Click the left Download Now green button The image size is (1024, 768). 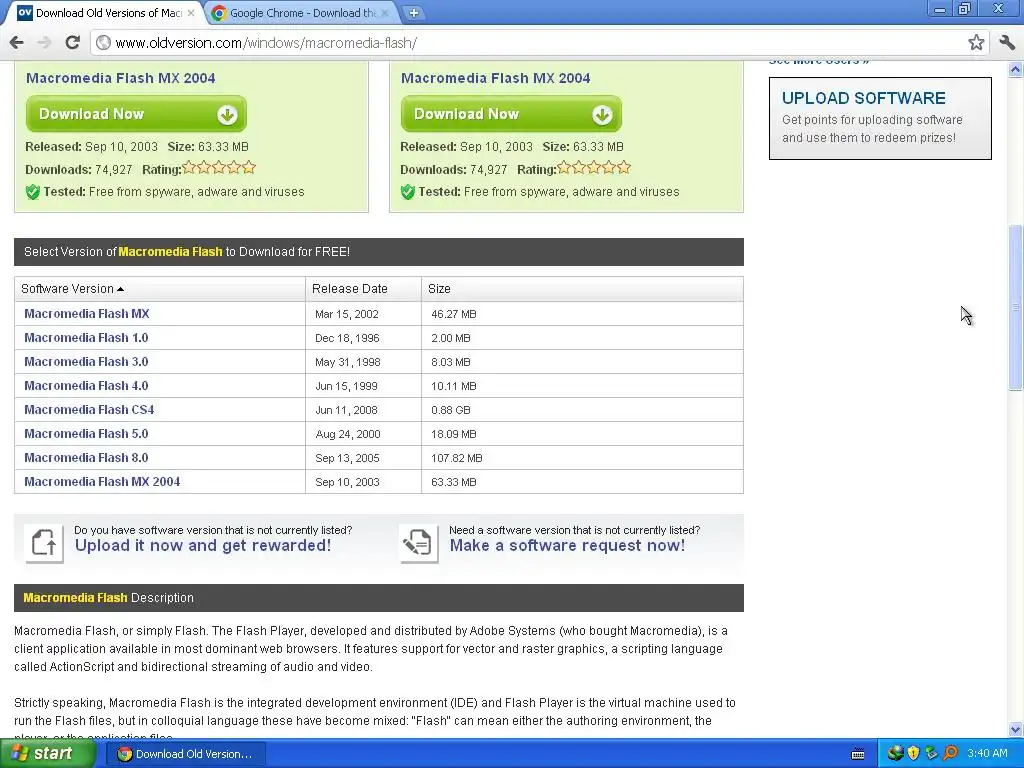[136, 114]
